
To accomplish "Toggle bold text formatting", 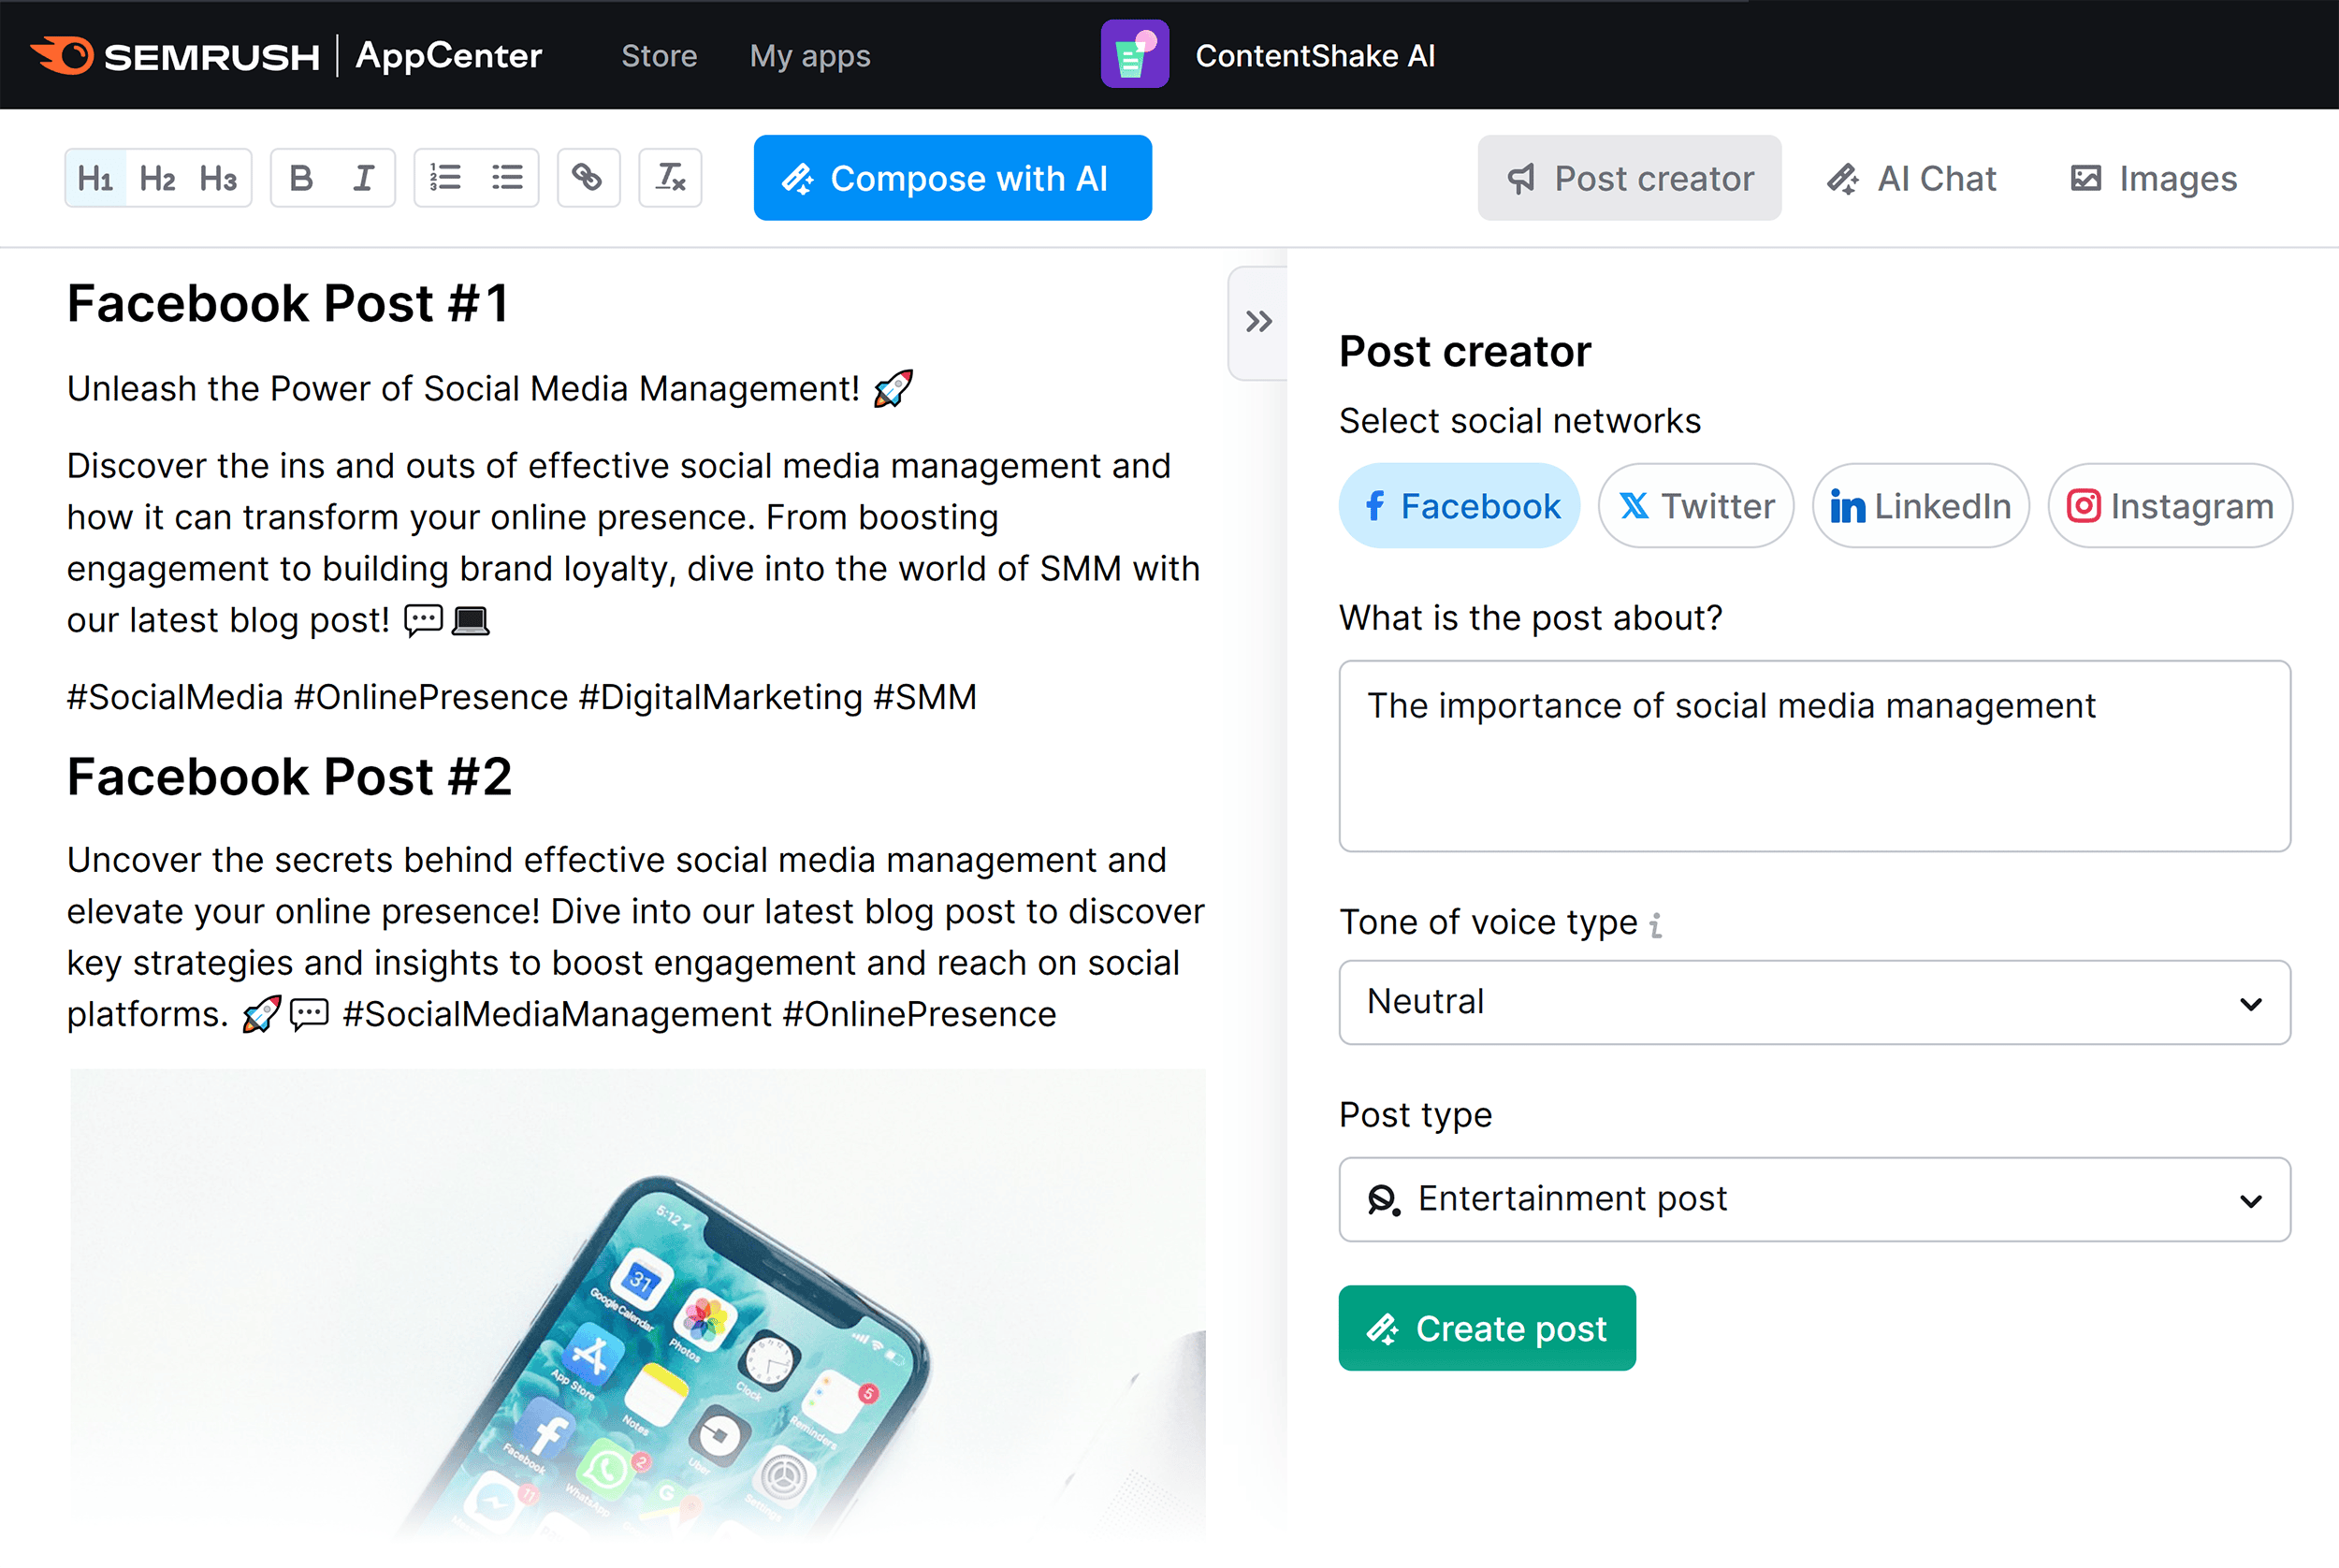I will 301,179.
